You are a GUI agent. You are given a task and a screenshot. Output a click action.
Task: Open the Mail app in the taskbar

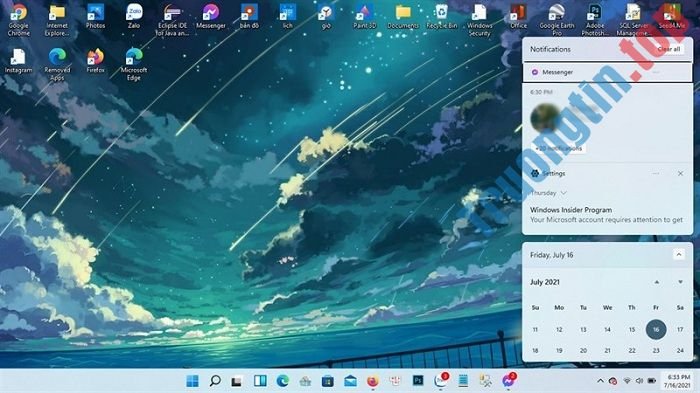(350, 381)
